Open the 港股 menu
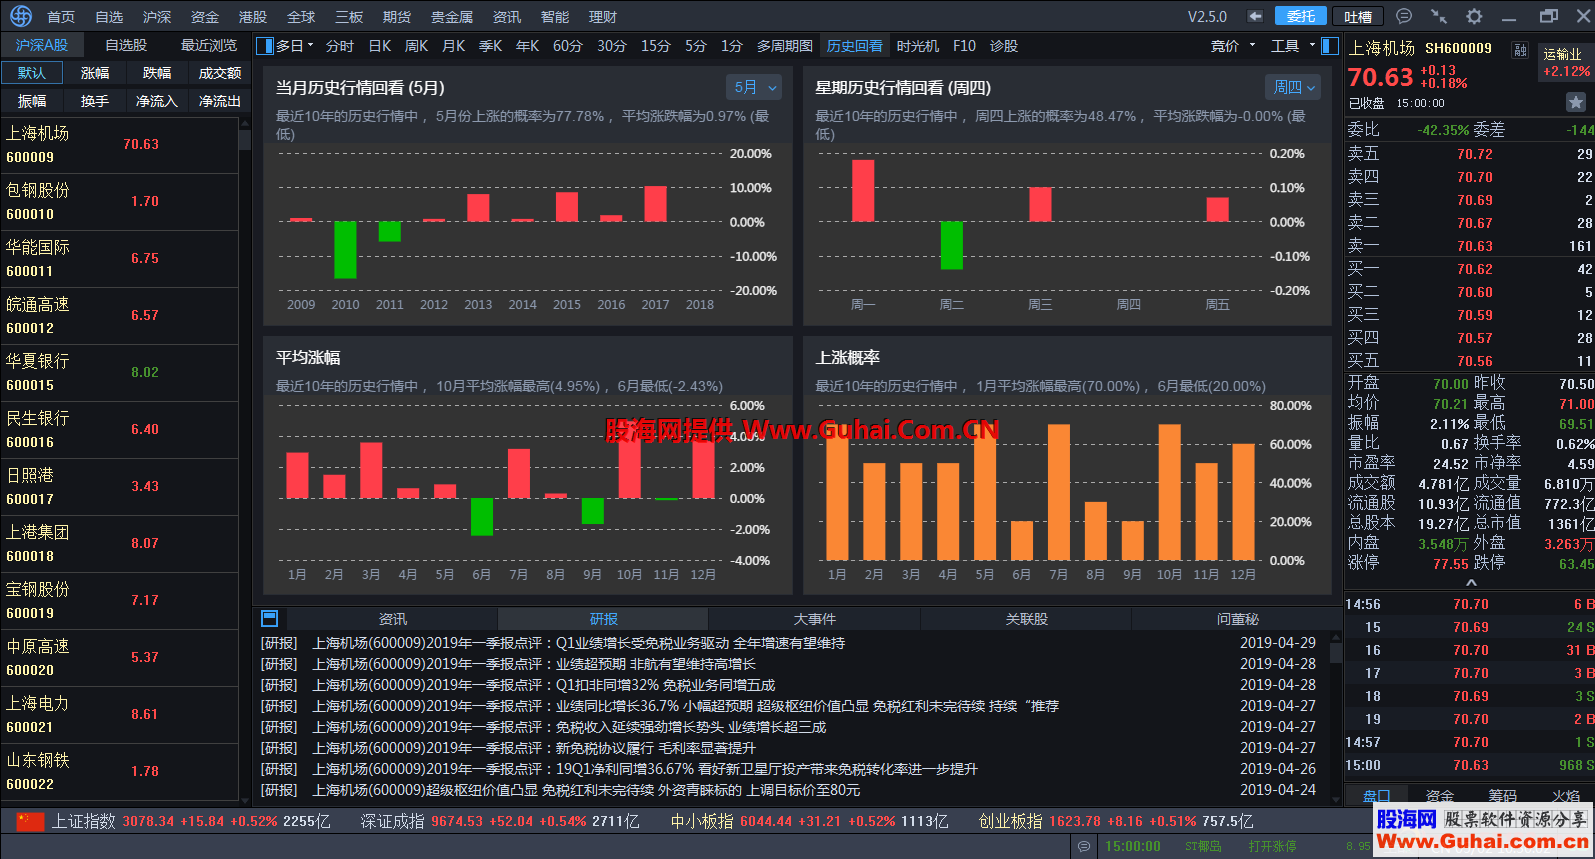Viewport: 1595px width, 859px height. 253,17
